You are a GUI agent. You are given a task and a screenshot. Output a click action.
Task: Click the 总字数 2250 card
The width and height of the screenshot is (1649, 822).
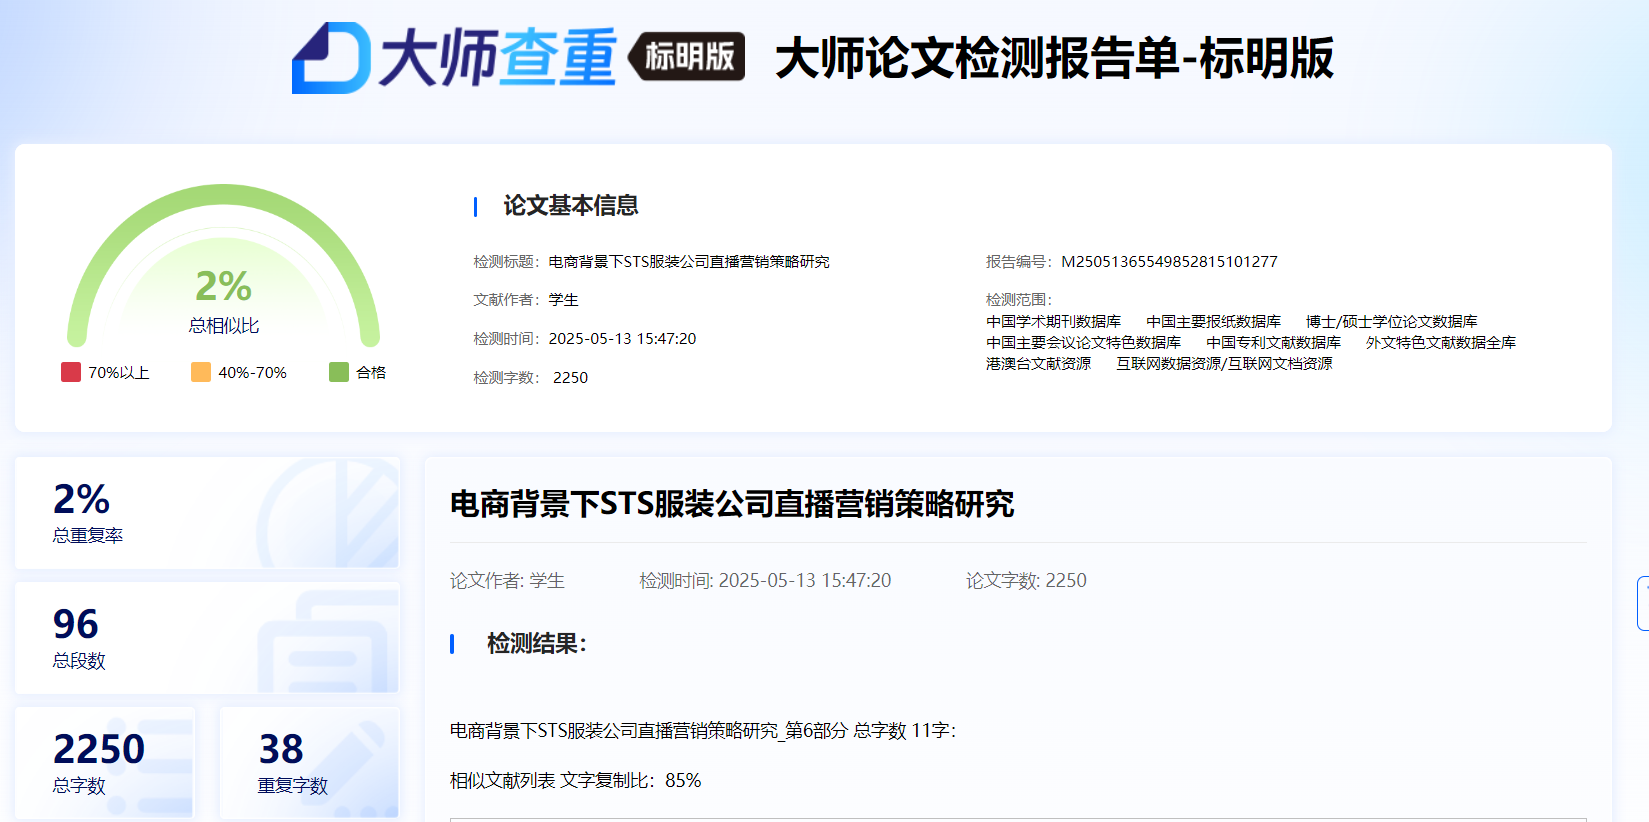(105, 763)
